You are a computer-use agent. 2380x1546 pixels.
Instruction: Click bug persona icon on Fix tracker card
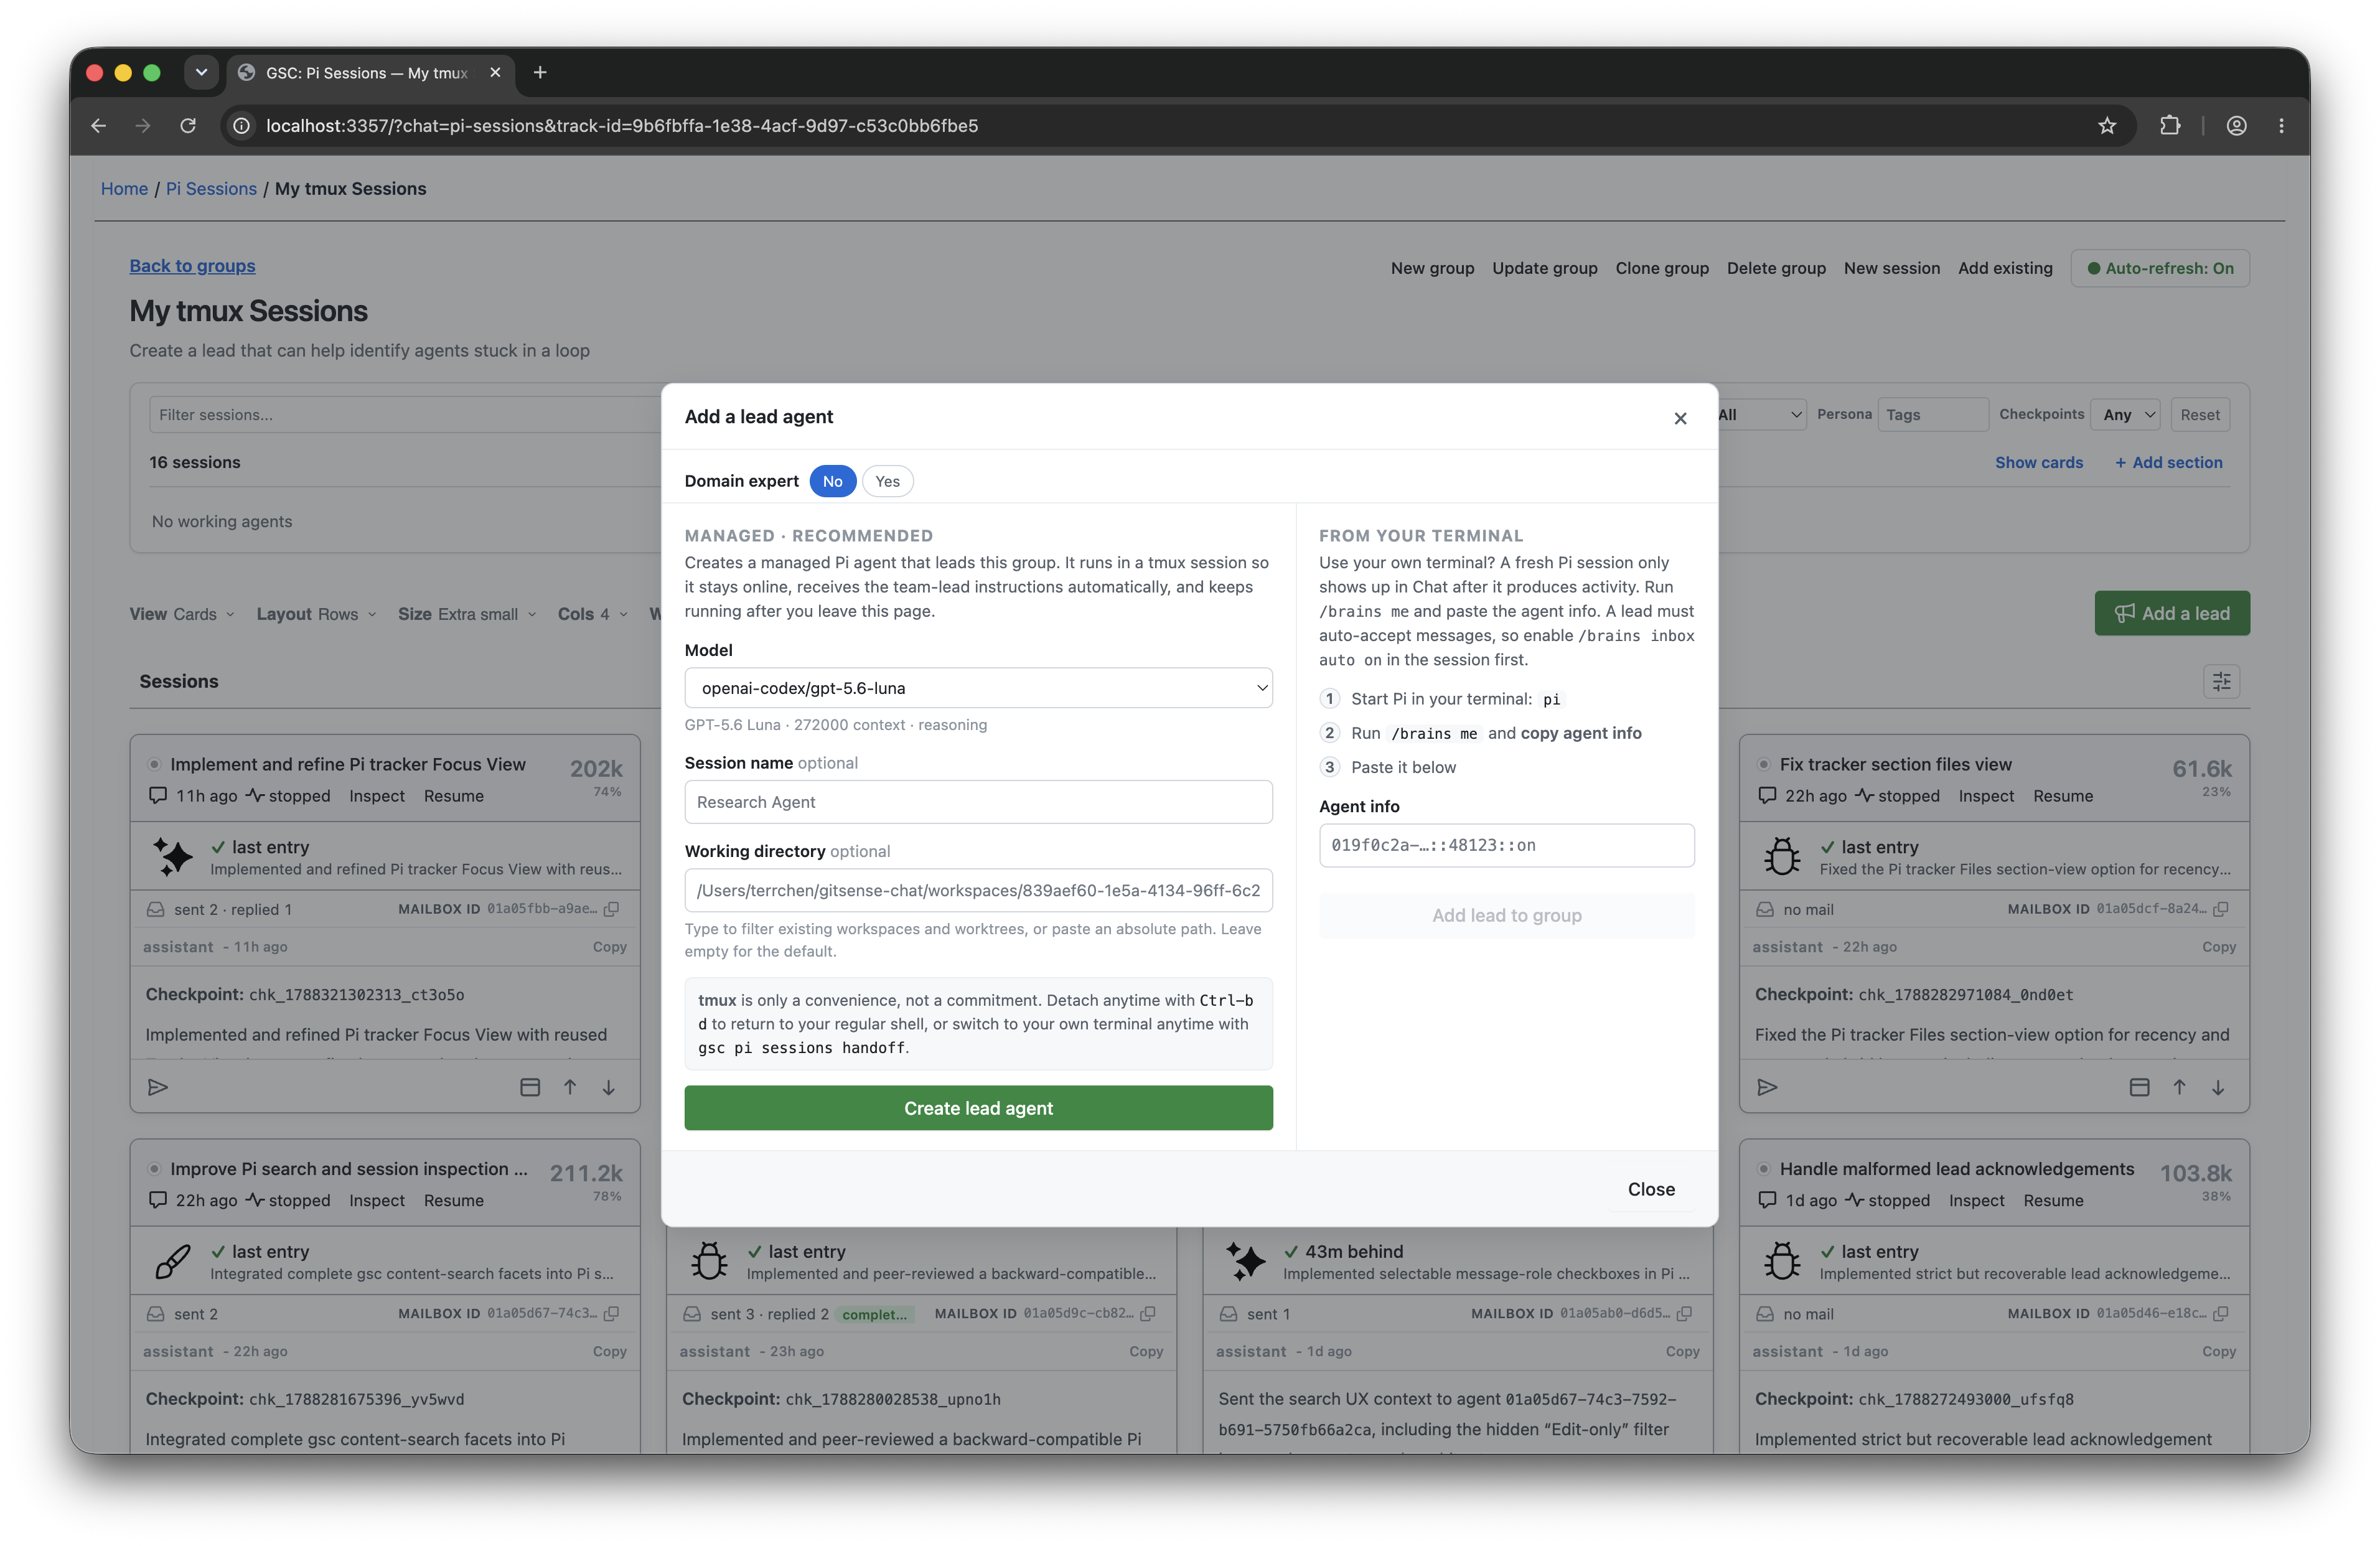[x=1782, y=857]
